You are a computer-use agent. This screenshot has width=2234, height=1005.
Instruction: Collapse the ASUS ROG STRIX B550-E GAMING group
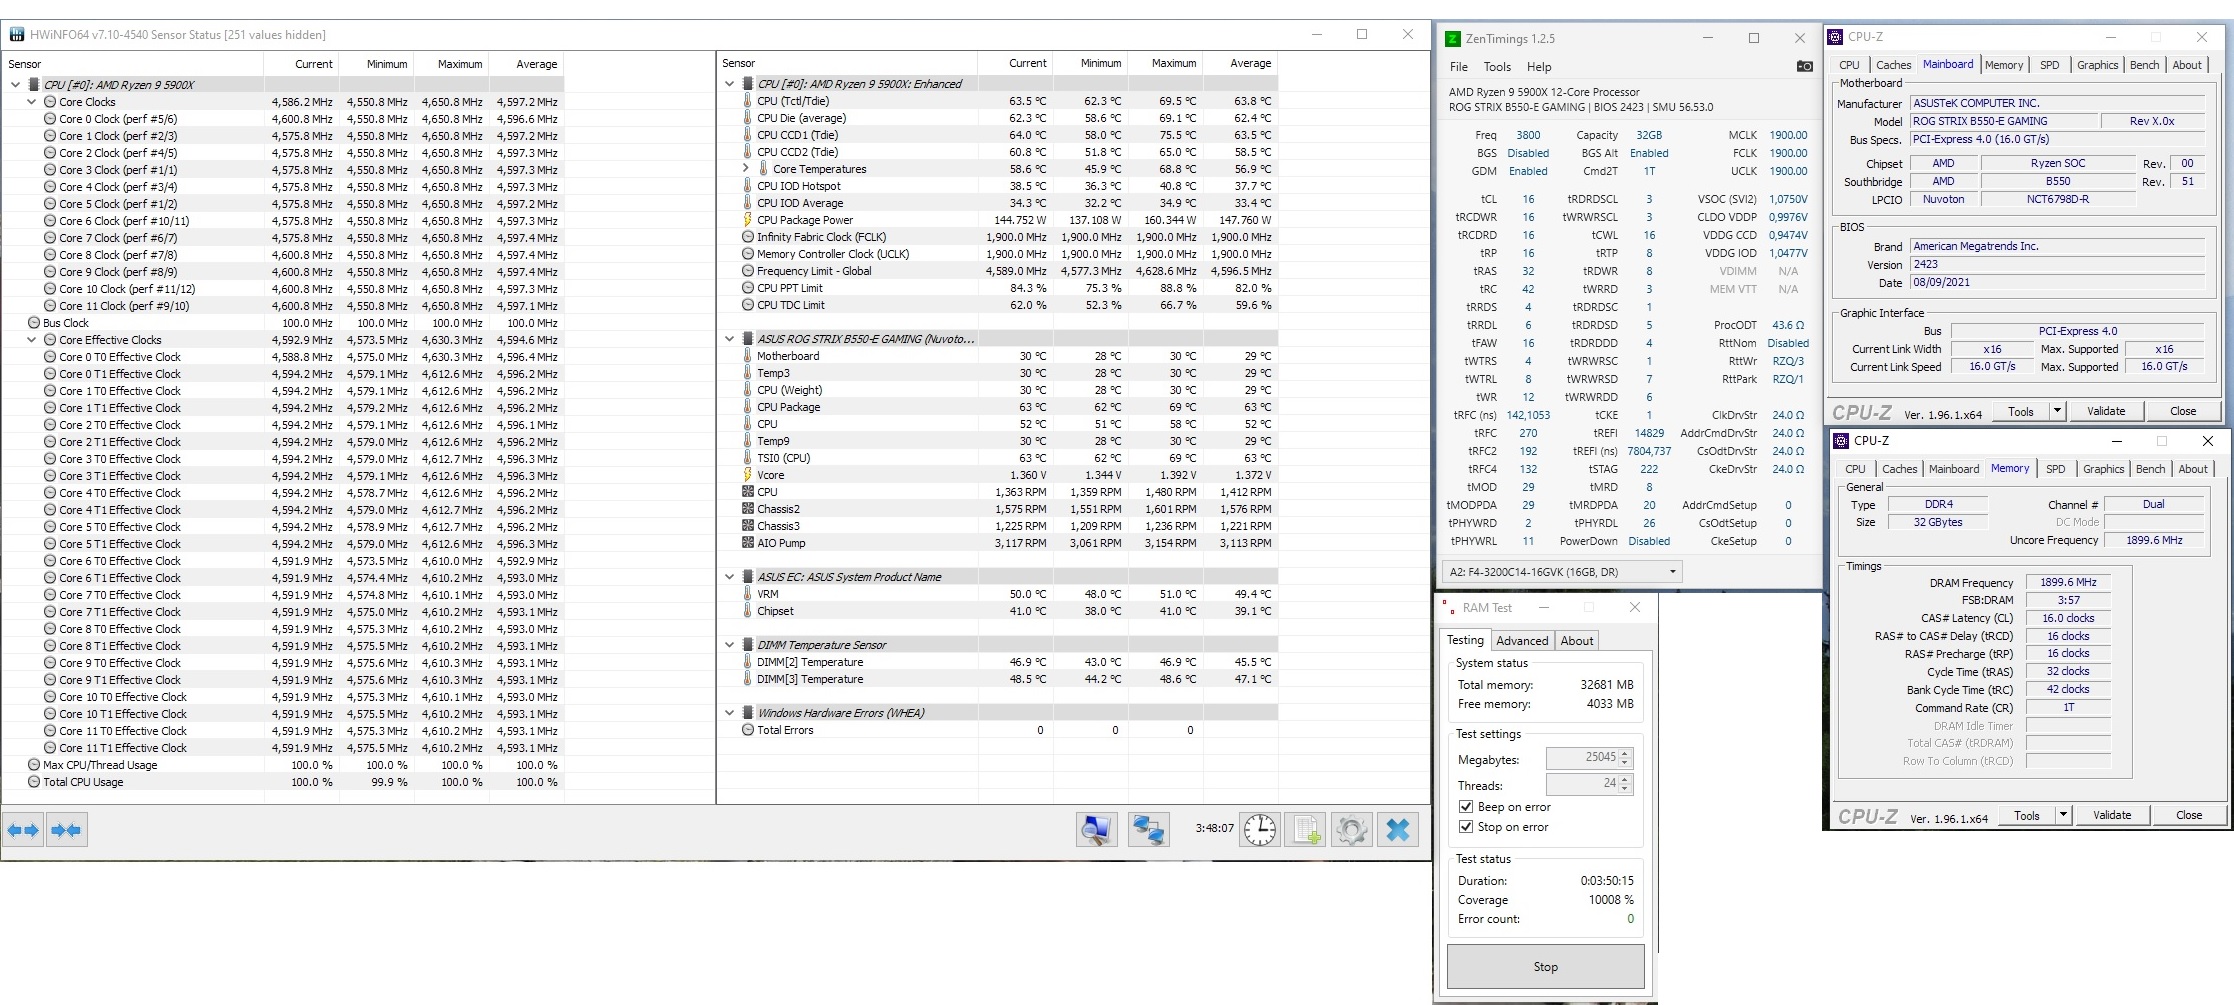pos(729,339)
